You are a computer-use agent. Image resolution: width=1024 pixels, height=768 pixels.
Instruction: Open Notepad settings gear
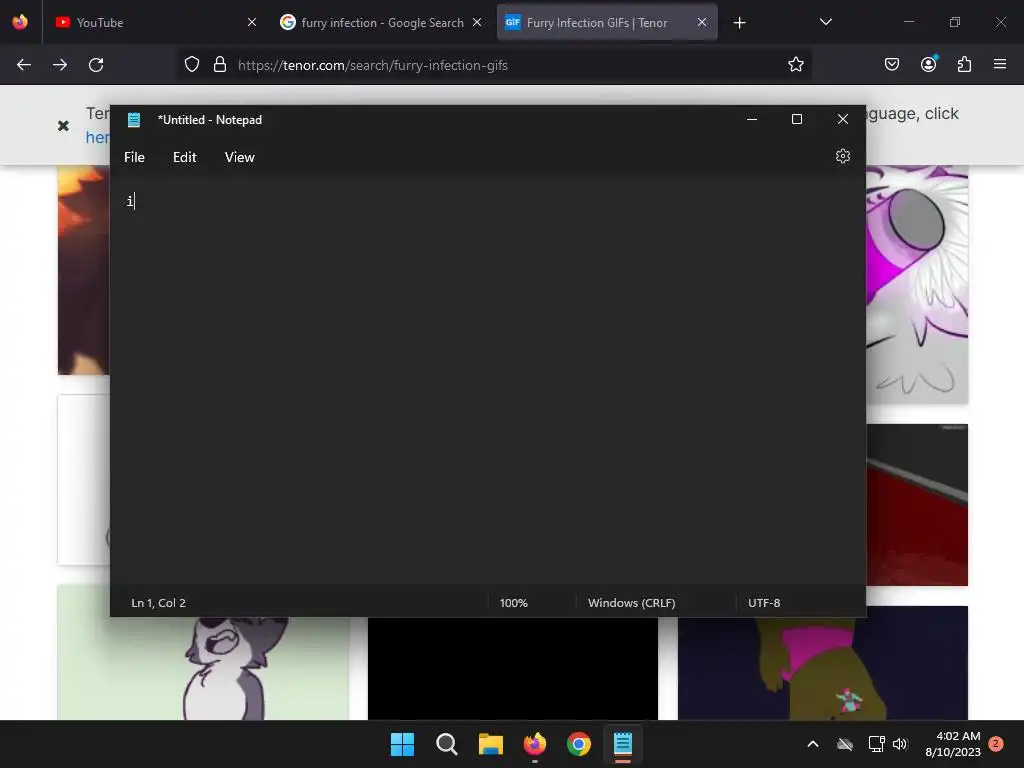[x=842, y=157]
